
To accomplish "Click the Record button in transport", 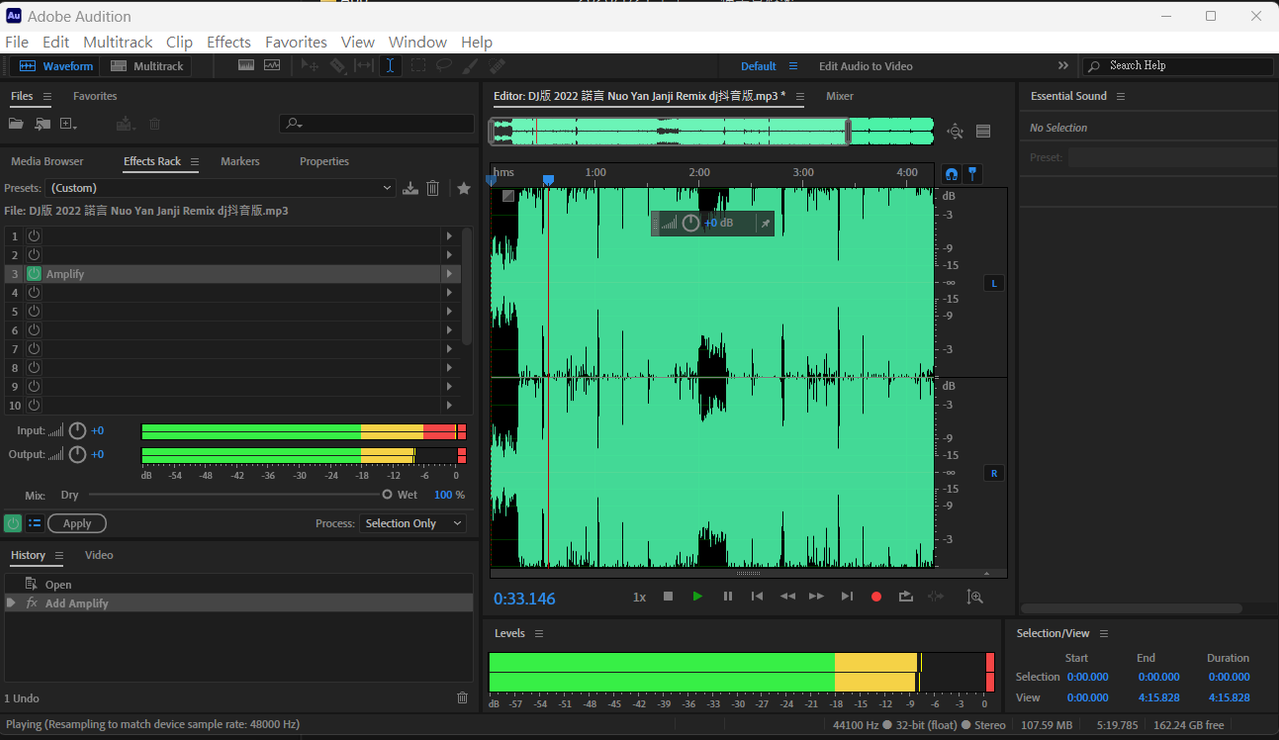I will (x=876, y=597).
